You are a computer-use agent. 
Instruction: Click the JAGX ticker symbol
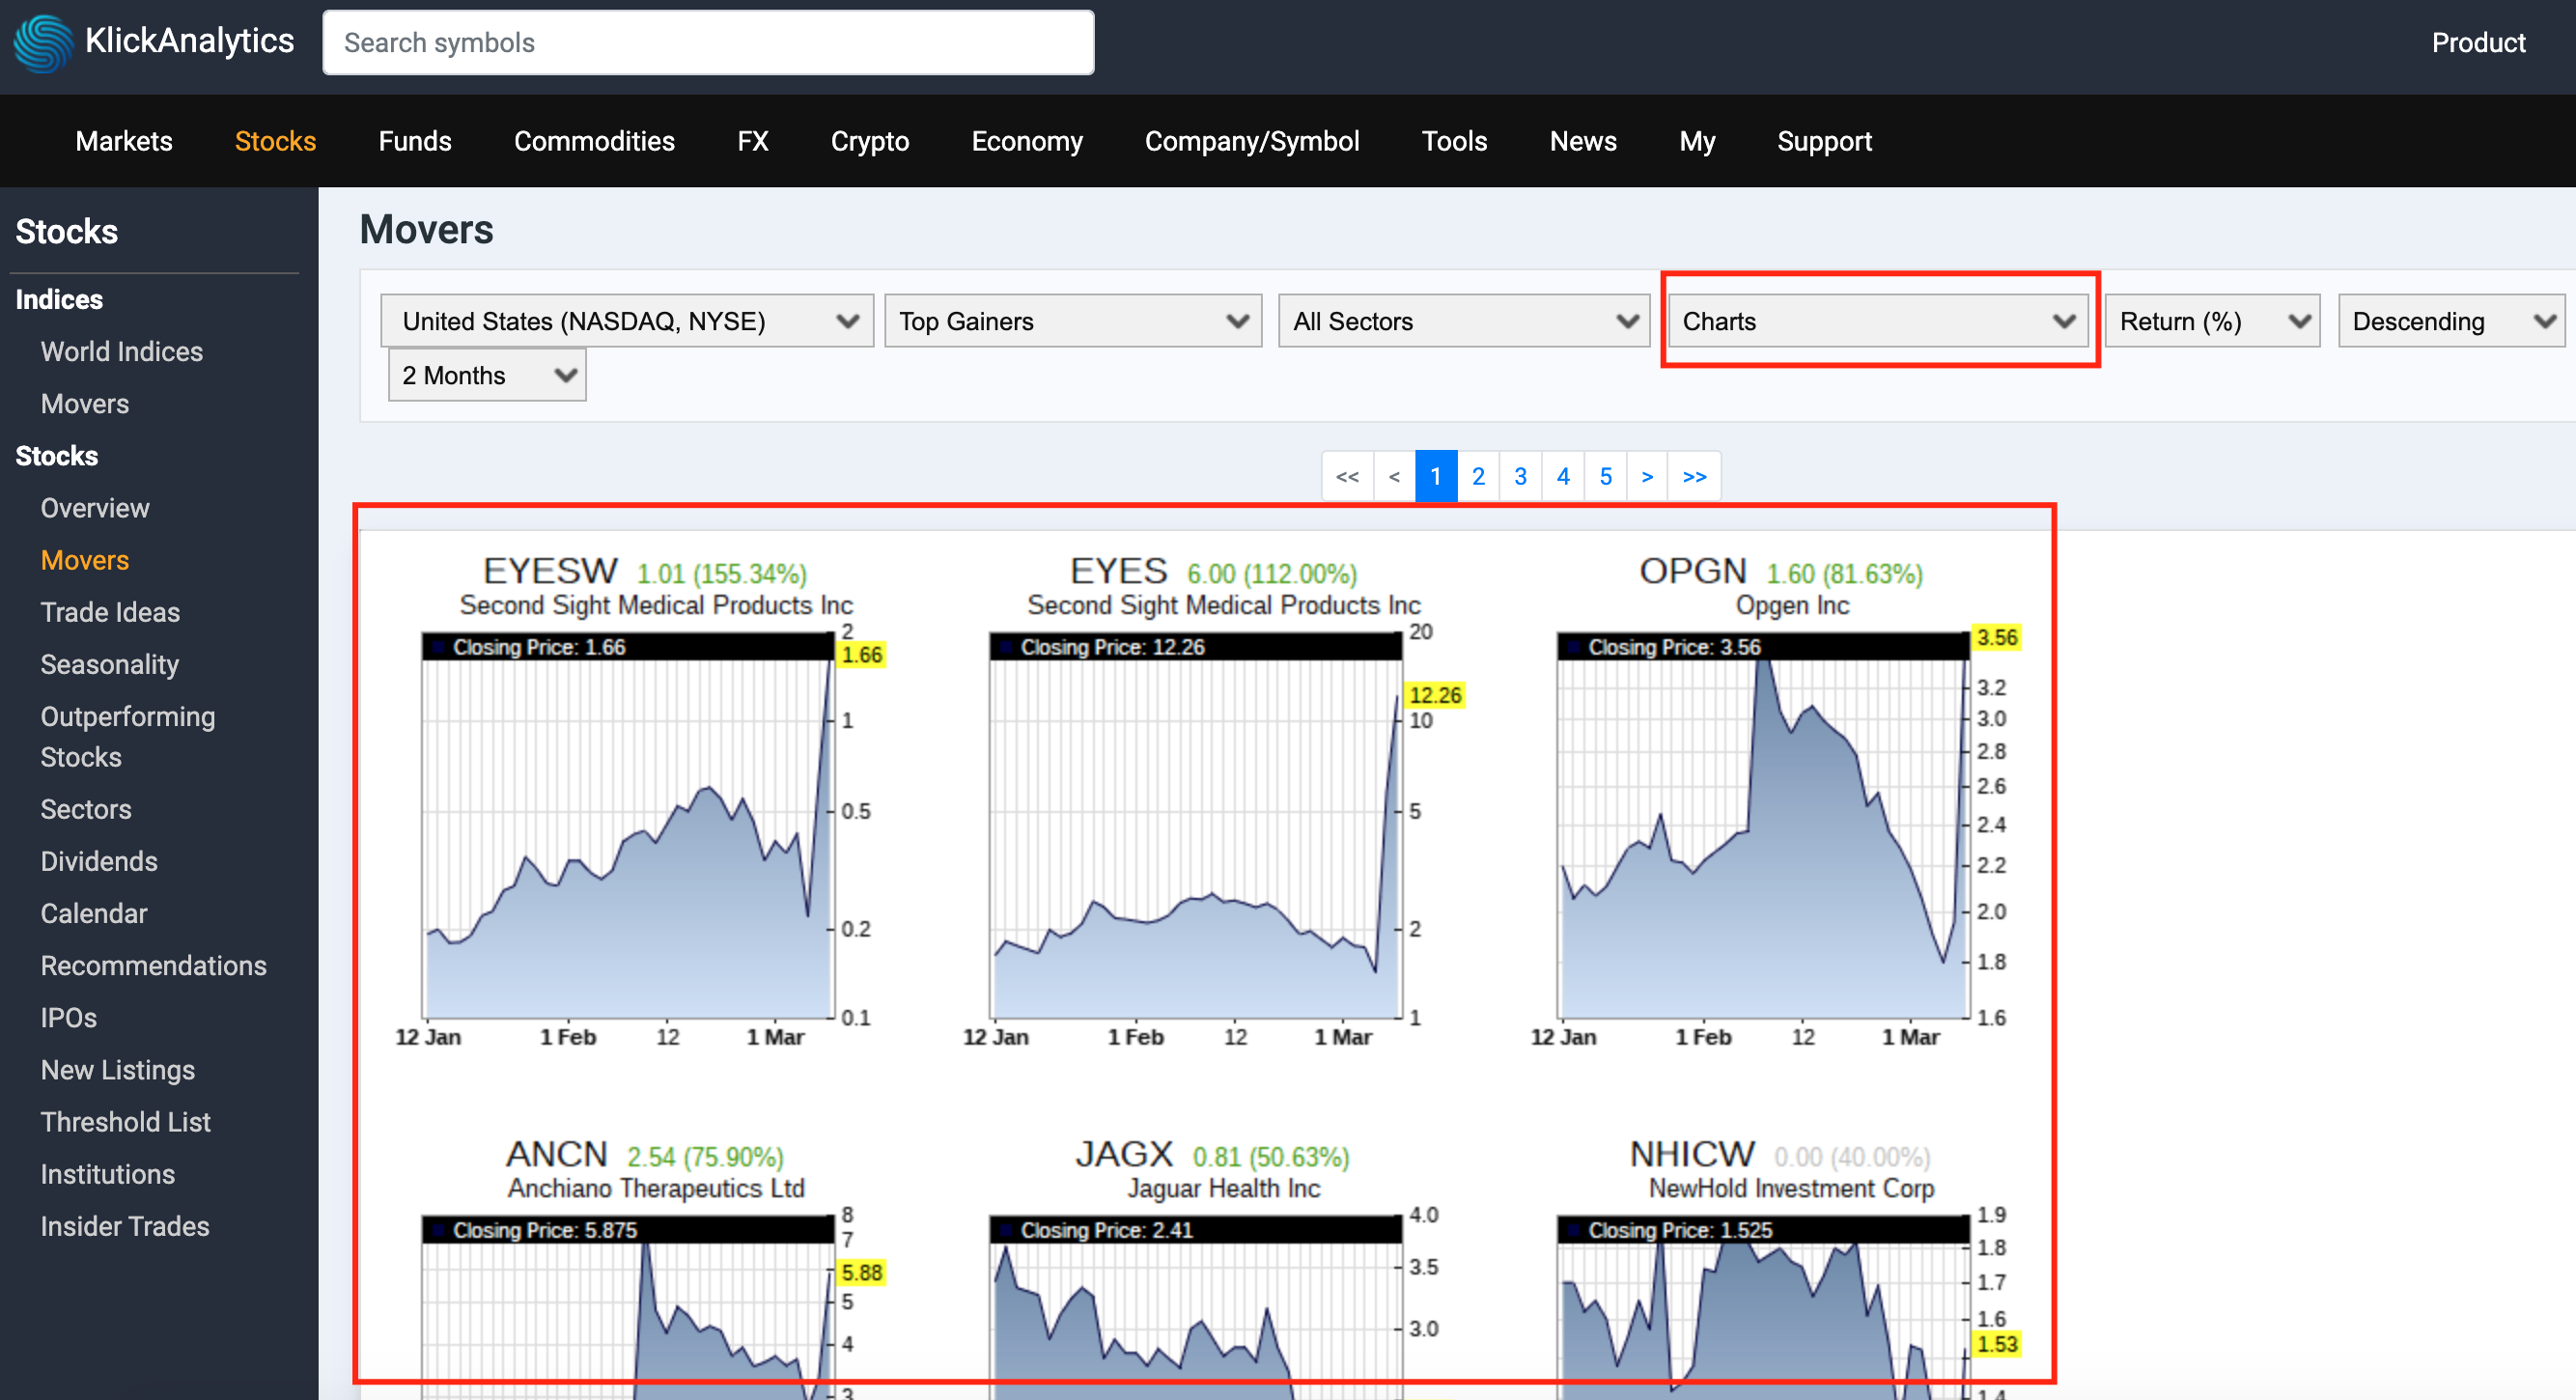1124,1154
